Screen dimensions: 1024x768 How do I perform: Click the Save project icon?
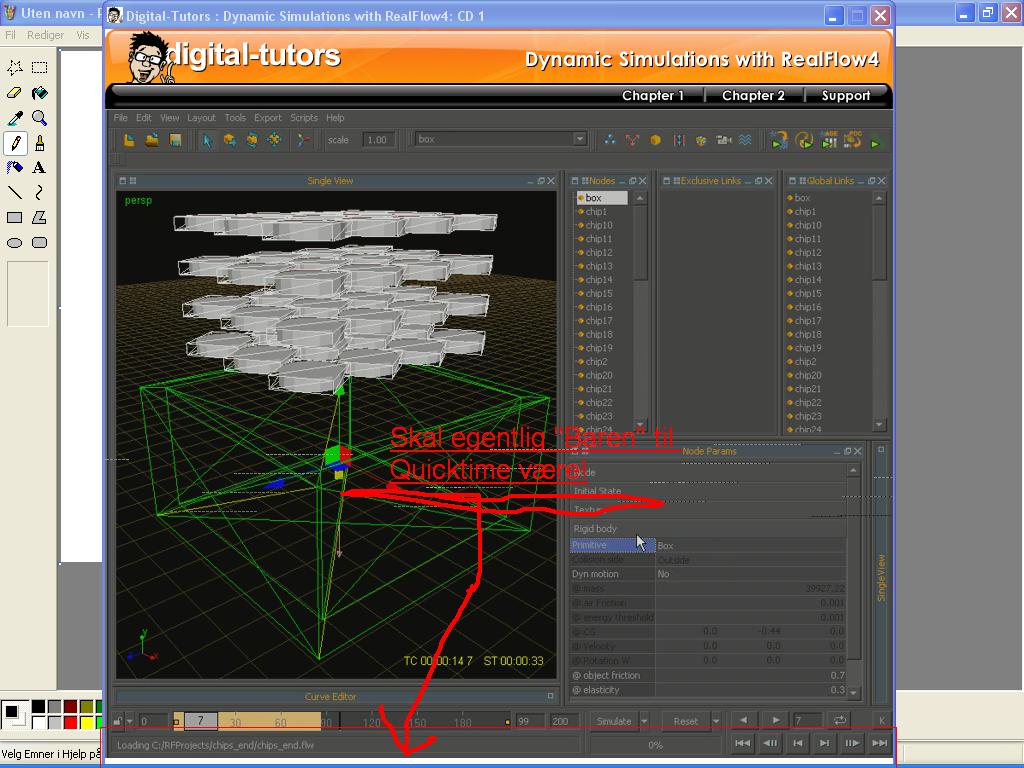coord(175,140)
